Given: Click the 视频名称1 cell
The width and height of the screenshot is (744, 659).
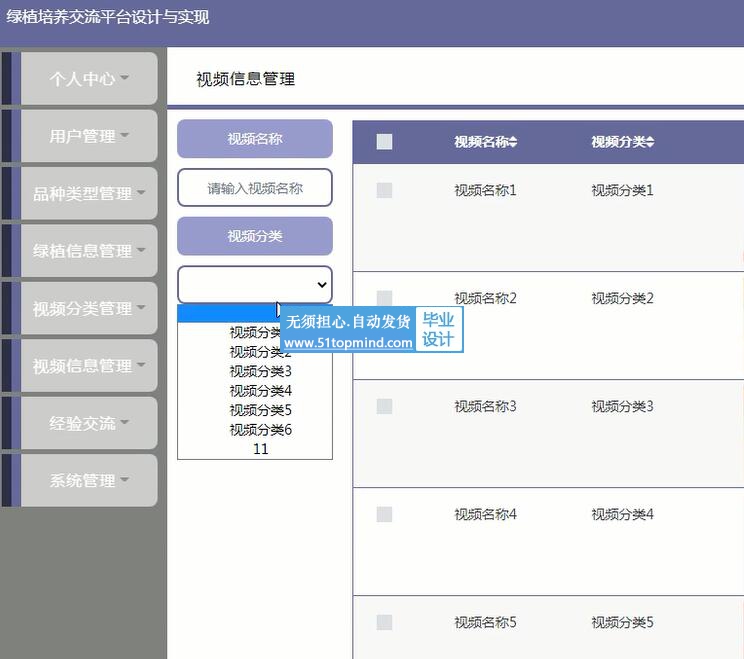Looking at the screenshot, I should pos(485,190).
